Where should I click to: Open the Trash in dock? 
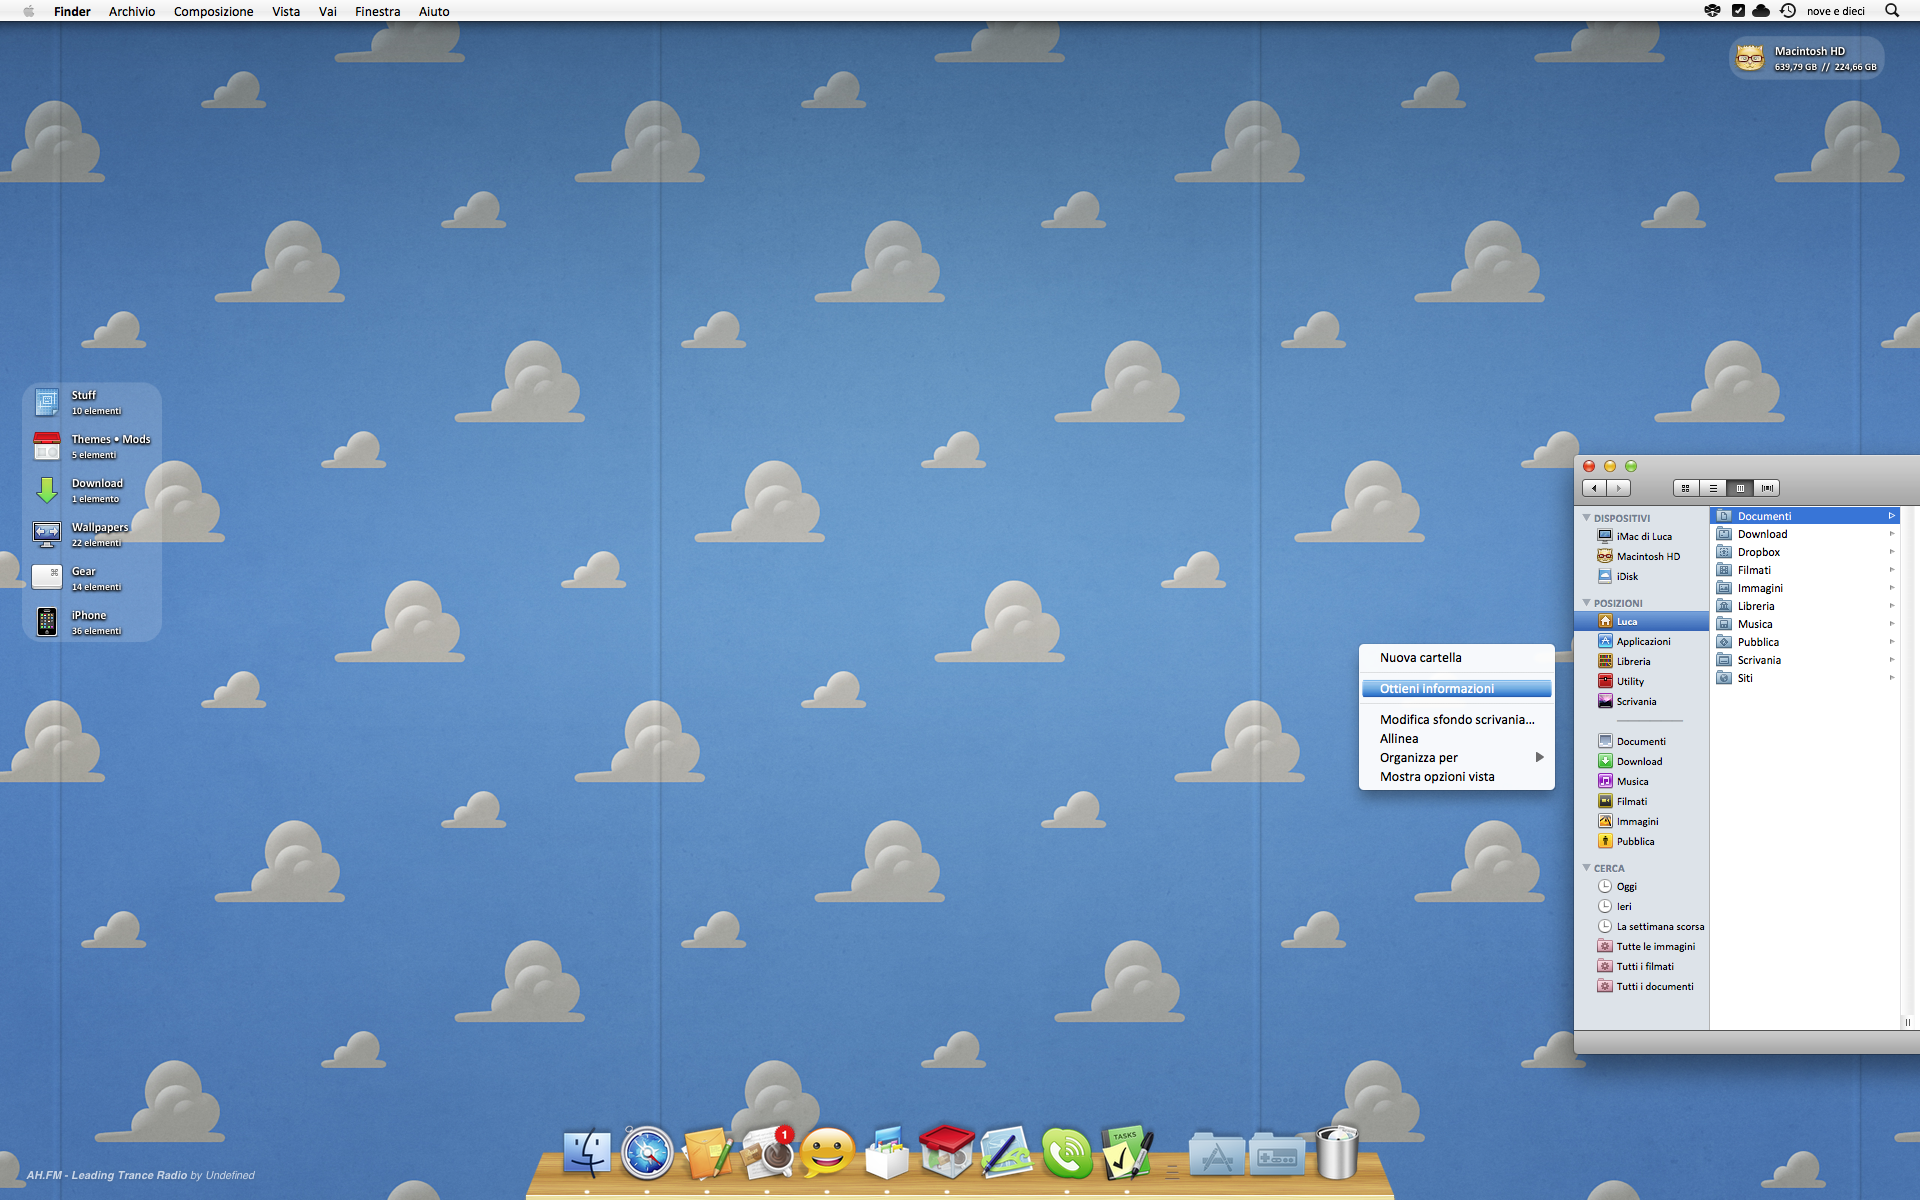click(x=1337, y=1153)
